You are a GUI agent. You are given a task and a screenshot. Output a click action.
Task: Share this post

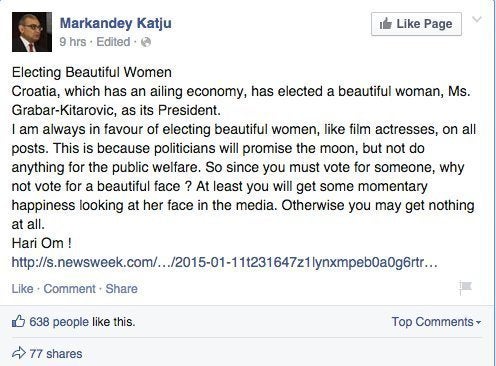(x=121, y=289)
